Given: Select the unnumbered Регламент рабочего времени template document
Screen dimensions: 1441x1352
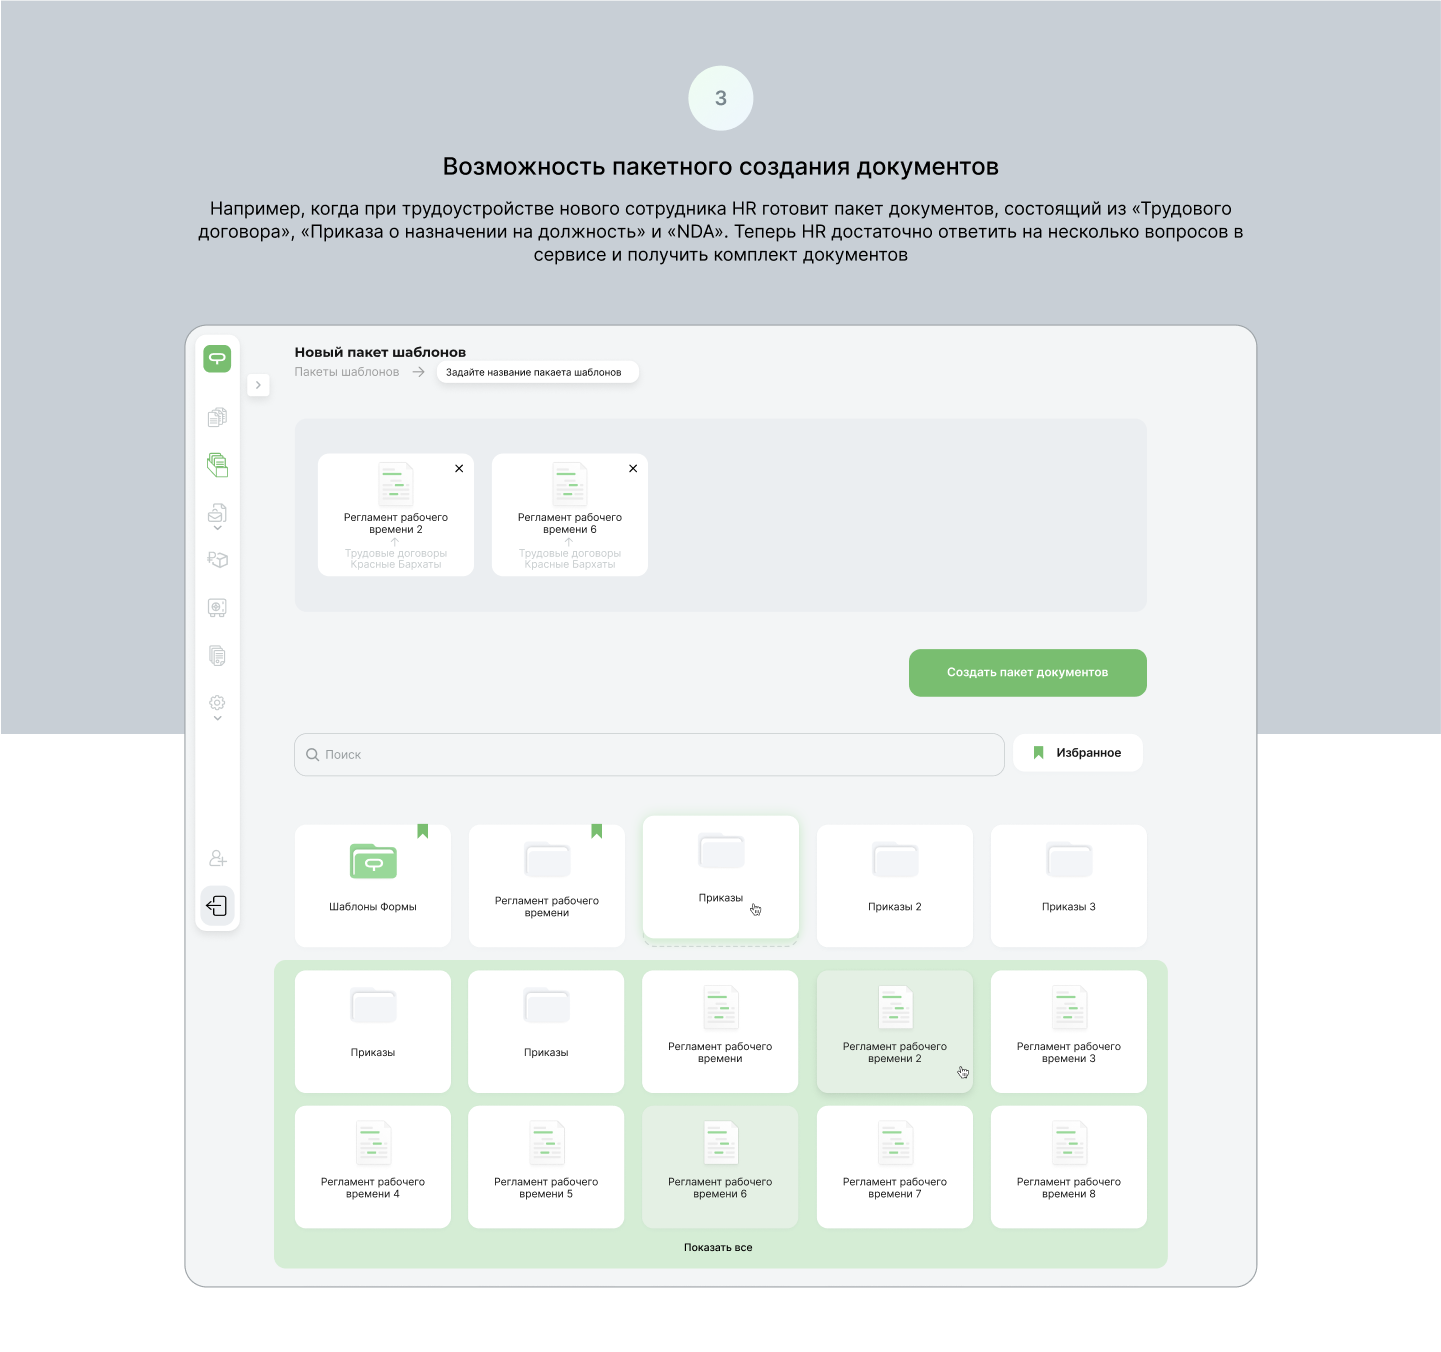Looking at the screenshot, I should point(720,1032).
